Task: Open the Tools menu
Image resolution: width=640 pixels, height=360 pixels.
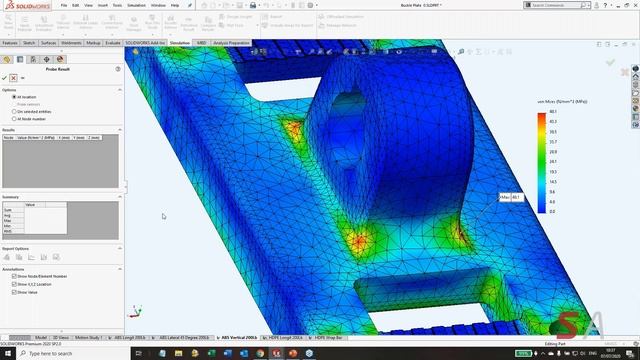Action: point(117,5)
